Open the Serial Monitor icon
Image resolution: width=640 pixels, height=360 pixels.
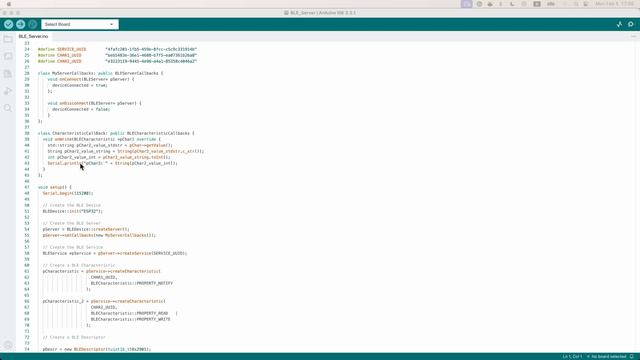pos(631,24)
